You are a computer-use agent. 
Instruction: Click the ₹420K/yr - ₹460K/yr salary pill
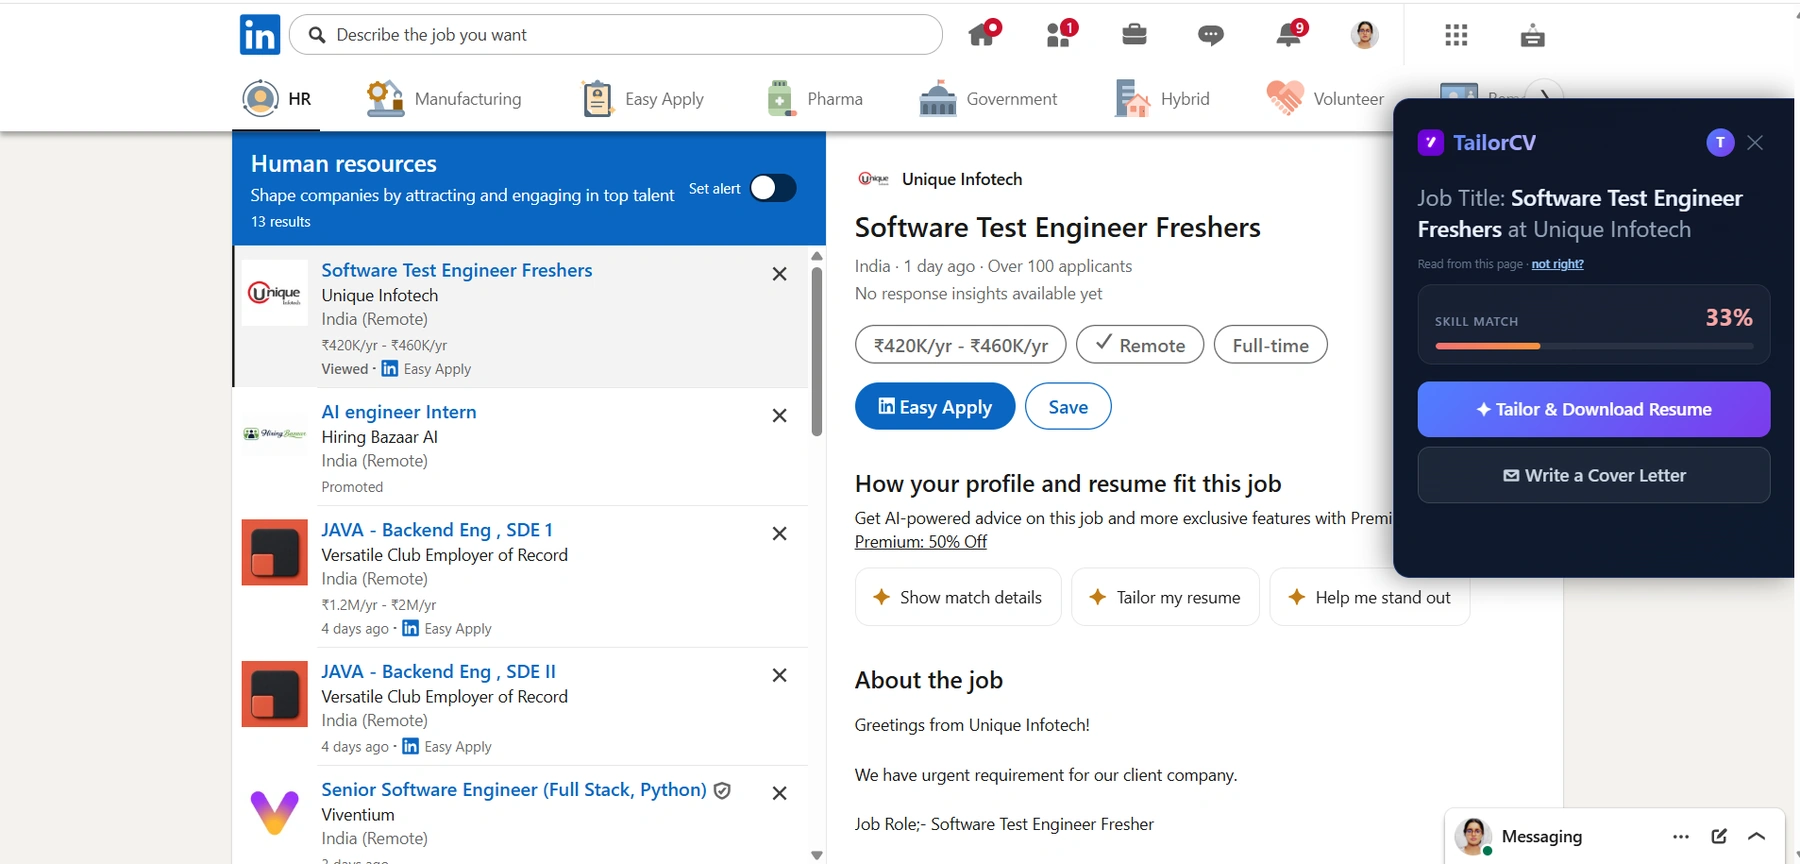click(961, 345)
